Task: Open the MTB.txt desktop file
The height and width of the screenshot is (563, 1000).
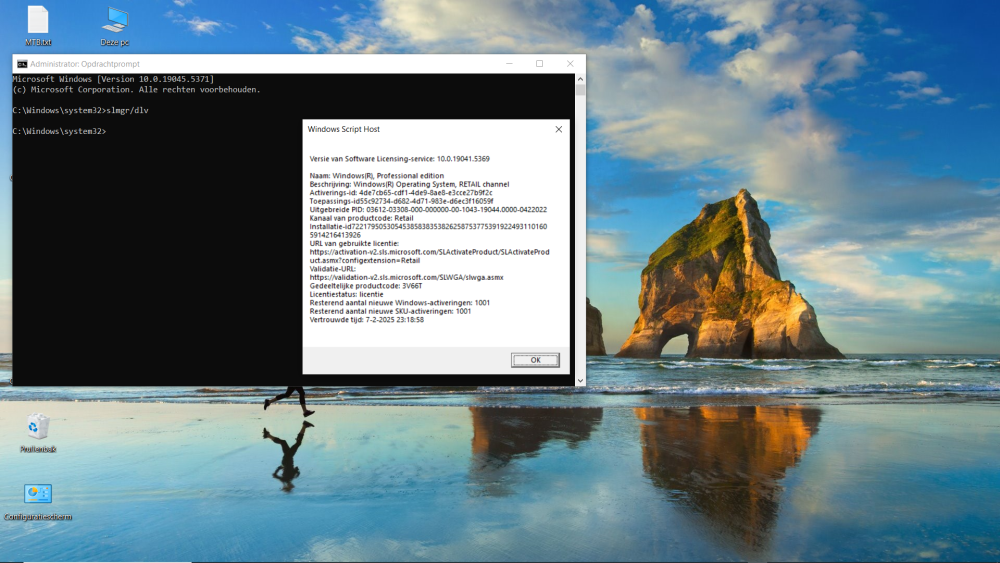Action: tap(38, 26)
